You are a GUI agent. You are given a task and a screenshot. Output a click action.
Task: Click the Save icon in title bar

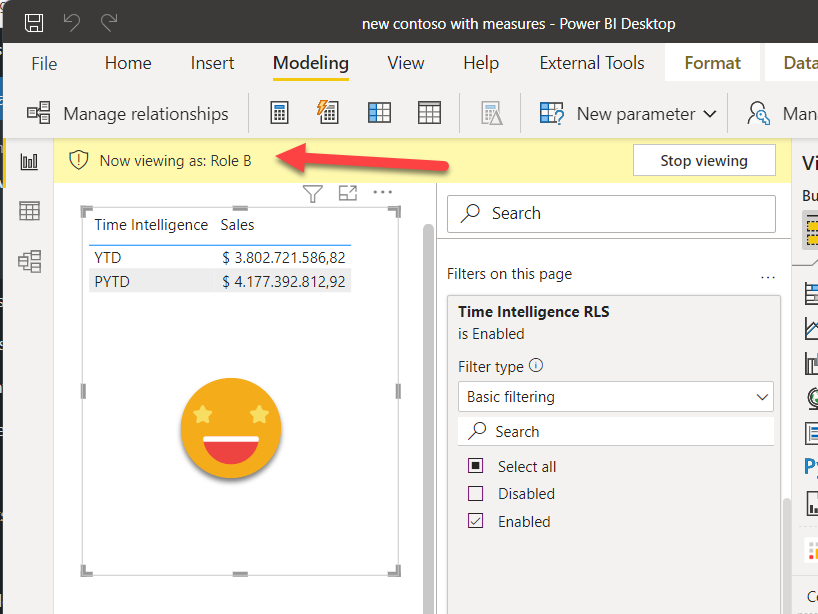pos(34,23)
